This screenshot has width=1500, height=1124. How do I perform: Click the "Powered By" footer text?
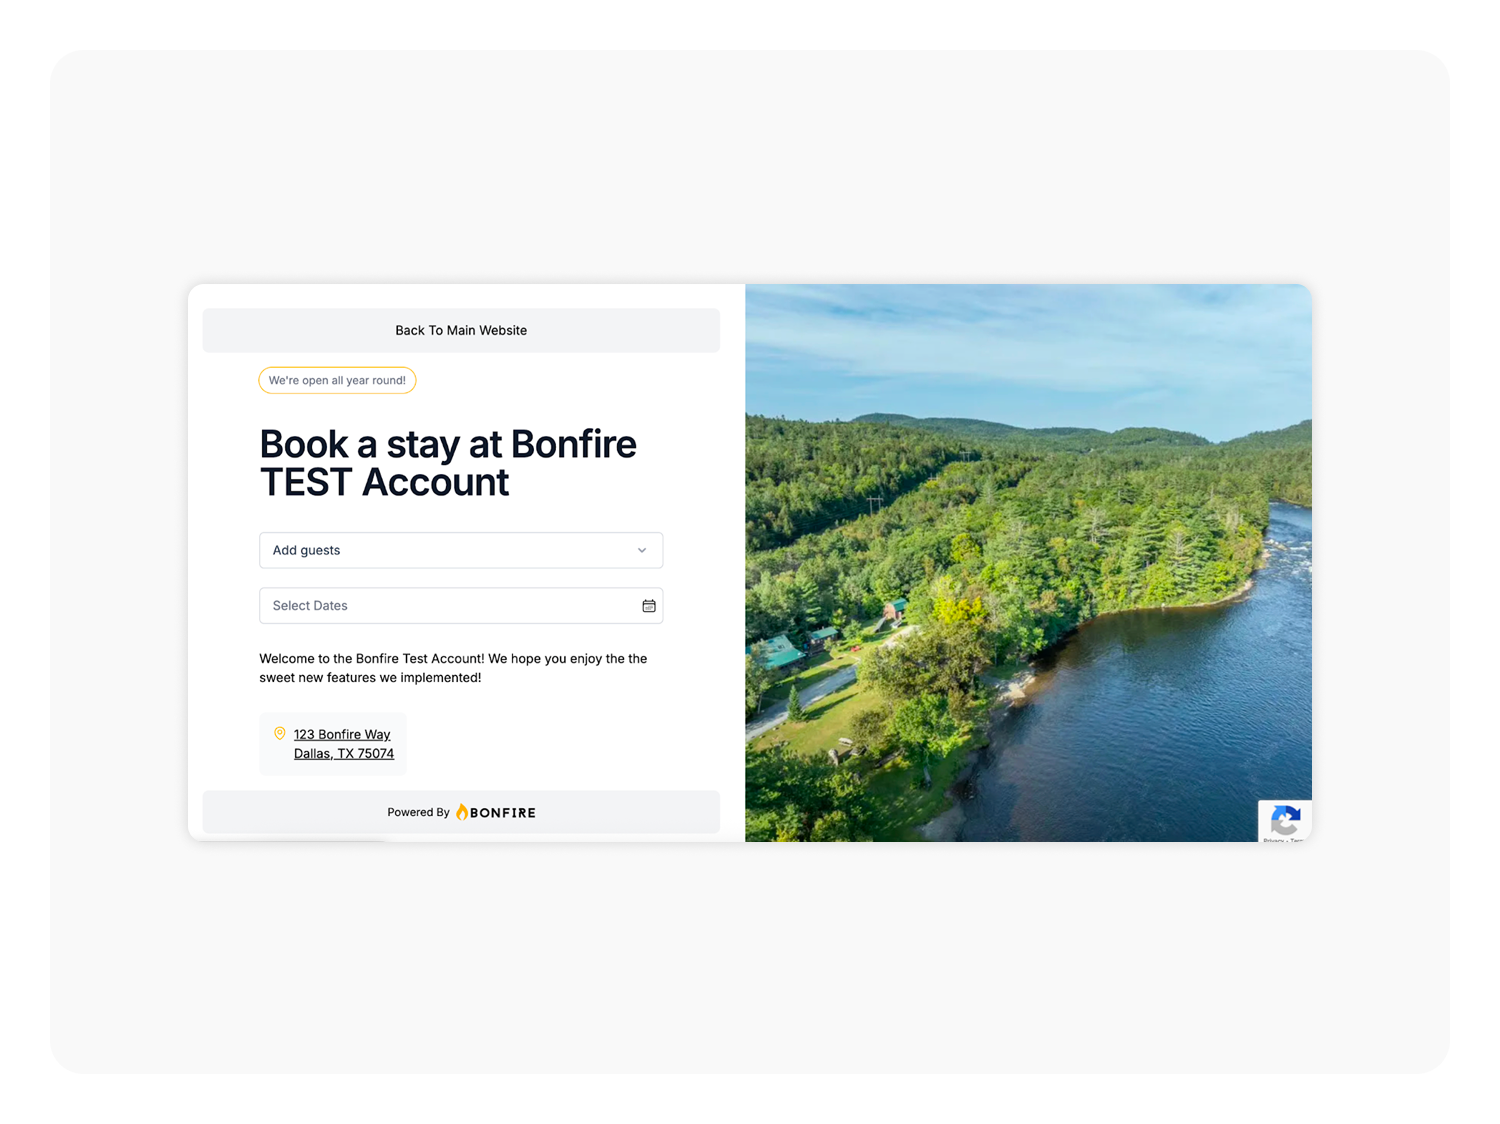[x=418, y=812]
